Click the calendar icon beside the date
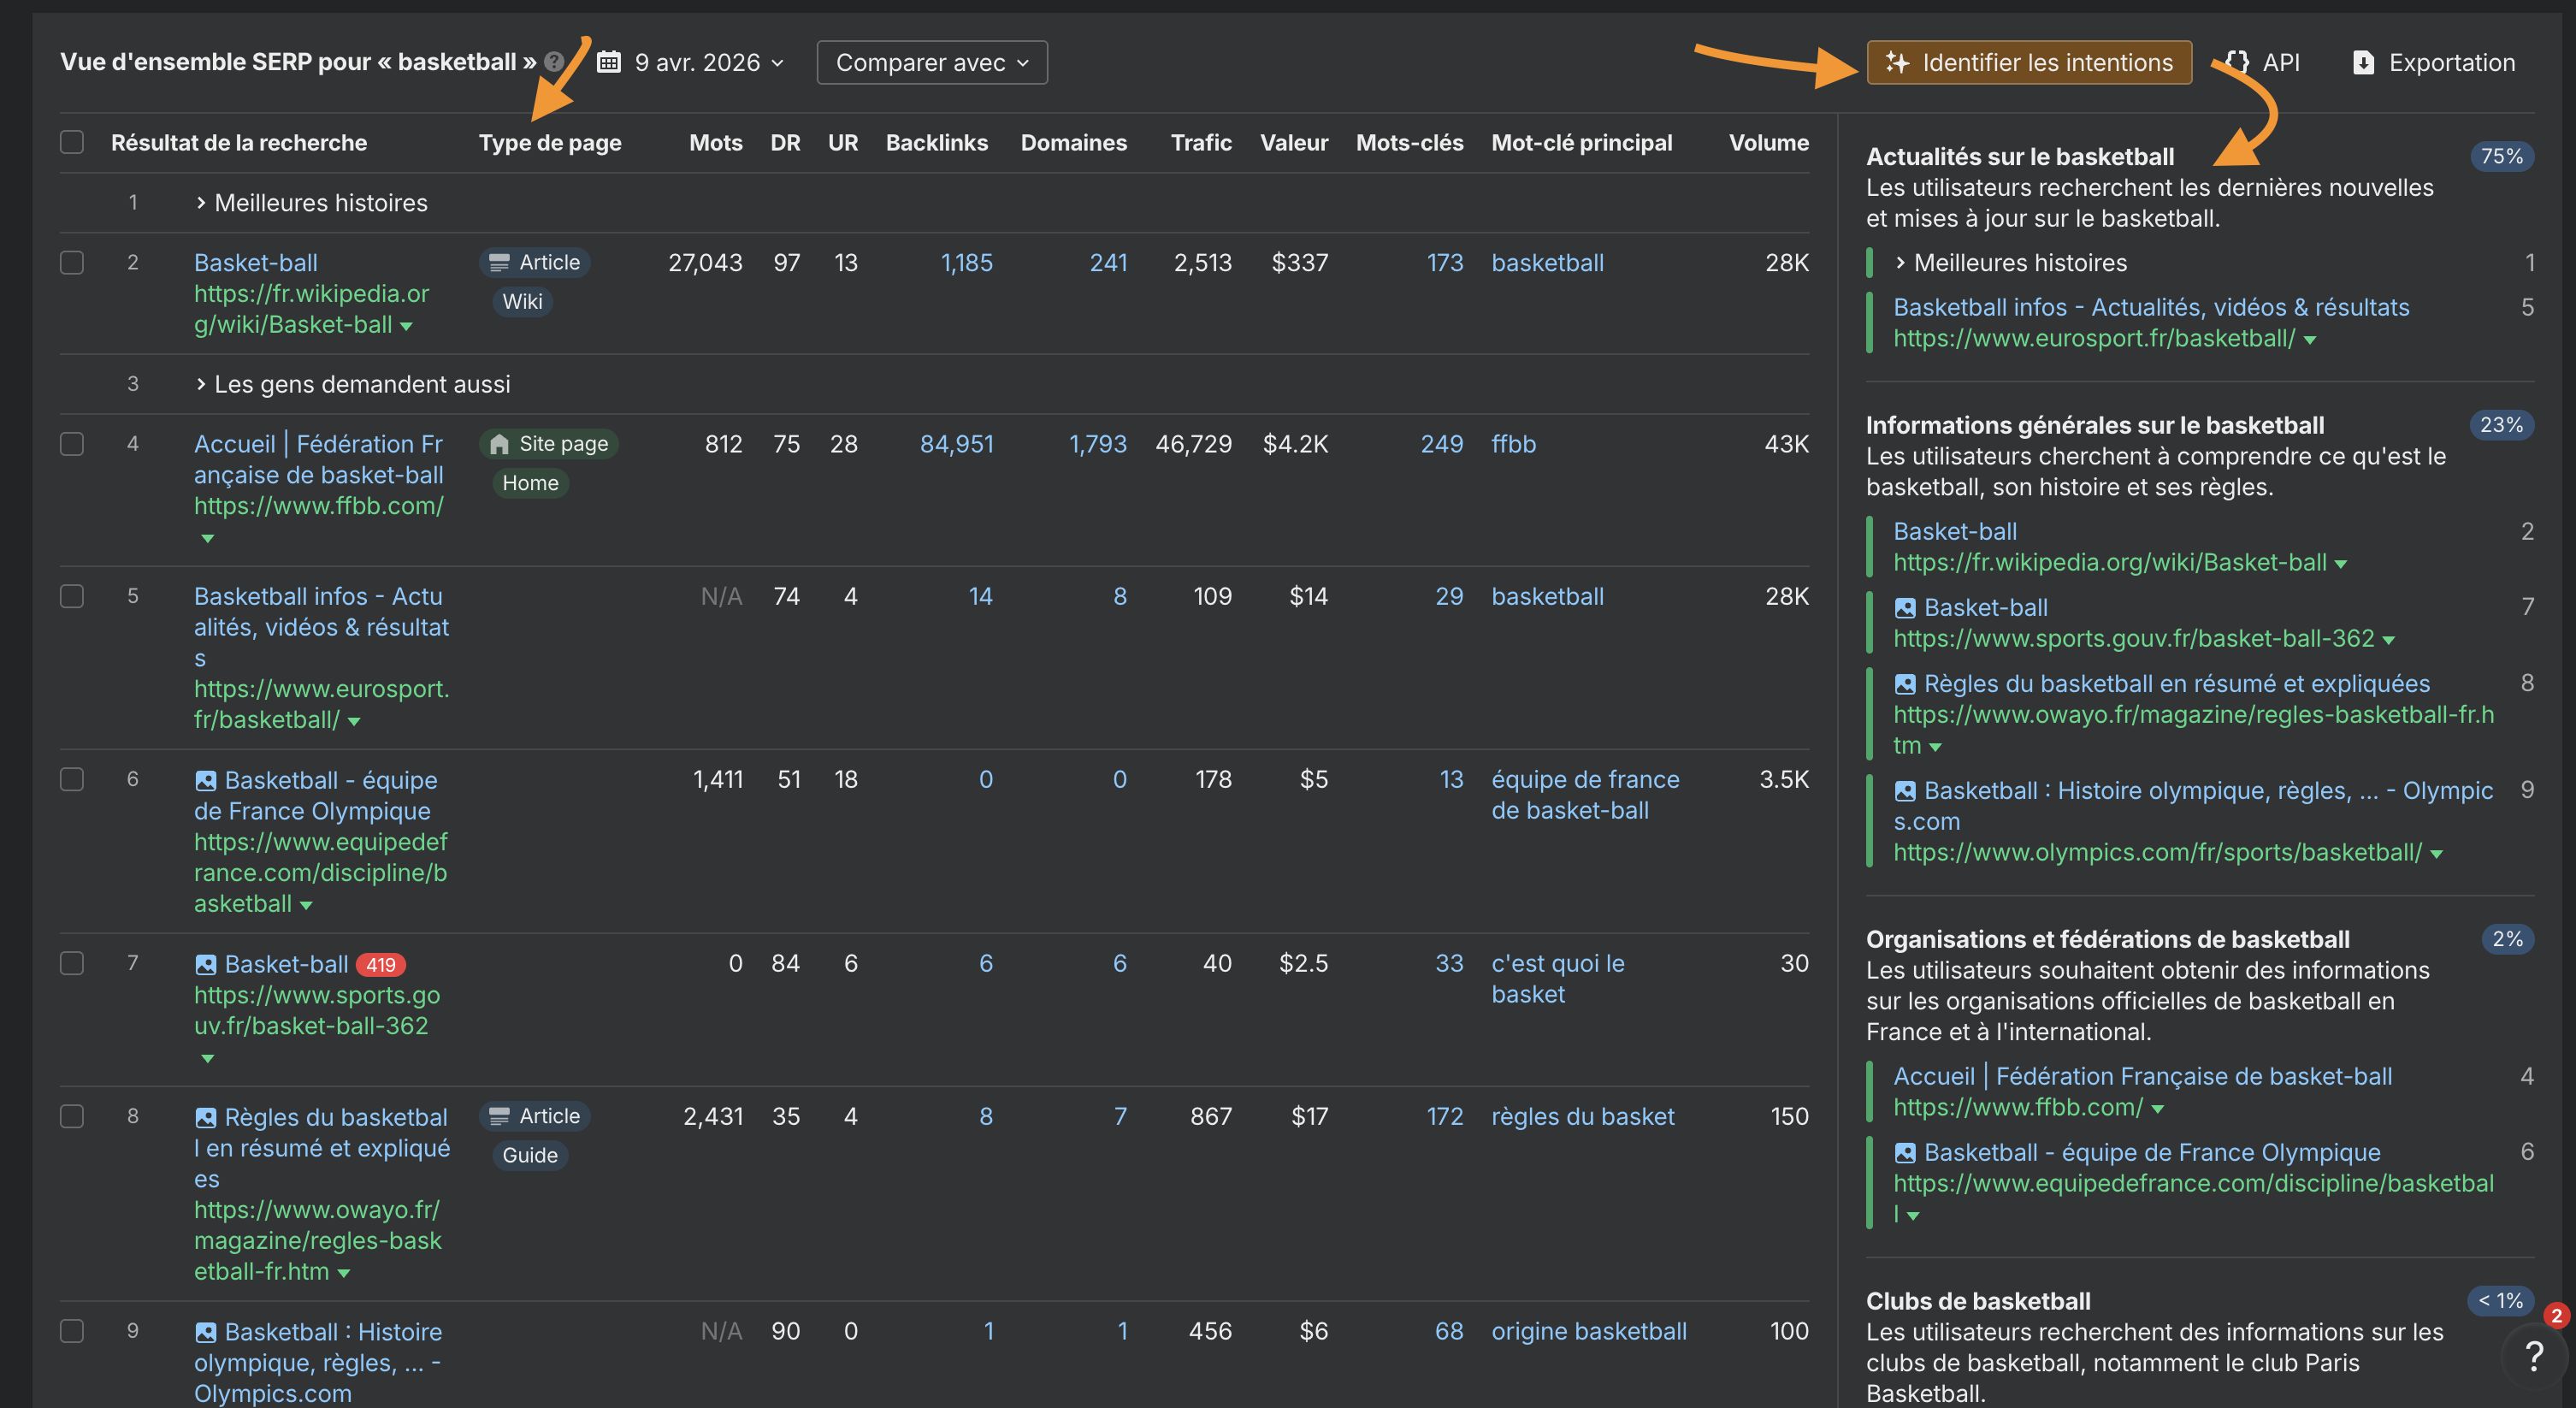 [608, 62]
